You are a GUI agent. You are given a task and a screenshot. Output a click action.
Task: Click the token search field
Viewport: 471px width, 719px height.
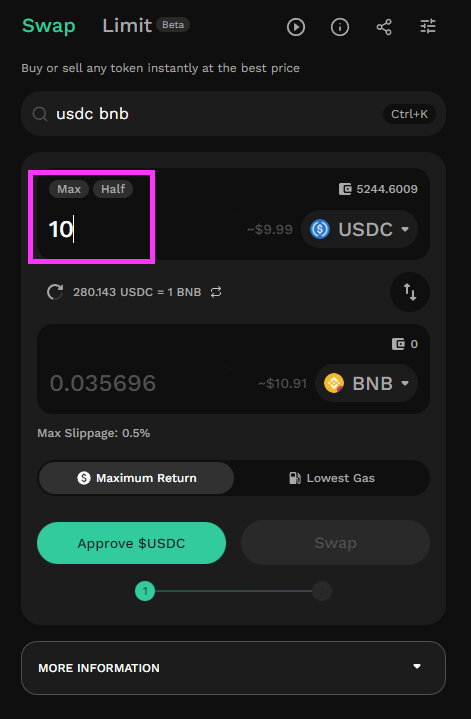tap(233, 114)
